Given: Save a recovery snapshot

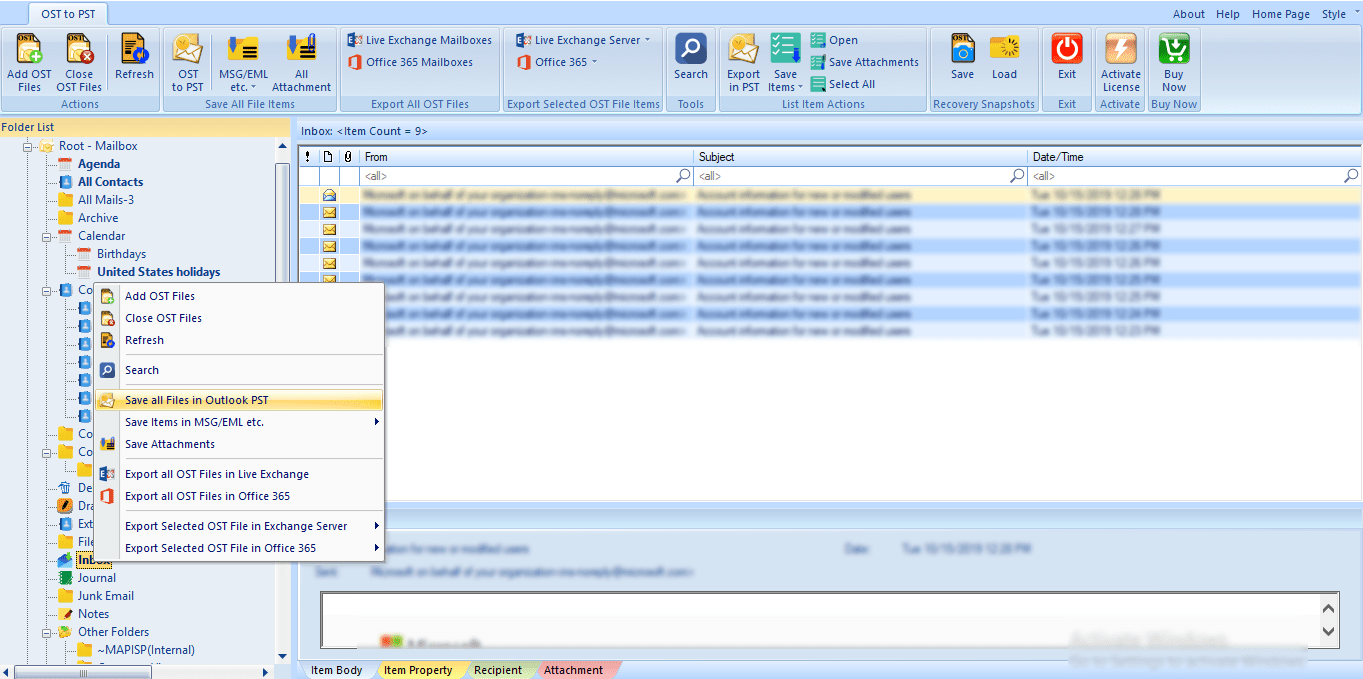Looking at the screenshot, I should [x=962, y=58].
